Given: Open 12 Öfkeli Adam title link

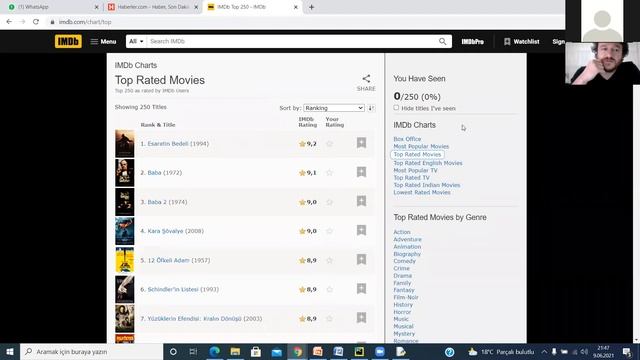Looking at the screenshot, I should [169, 260].
